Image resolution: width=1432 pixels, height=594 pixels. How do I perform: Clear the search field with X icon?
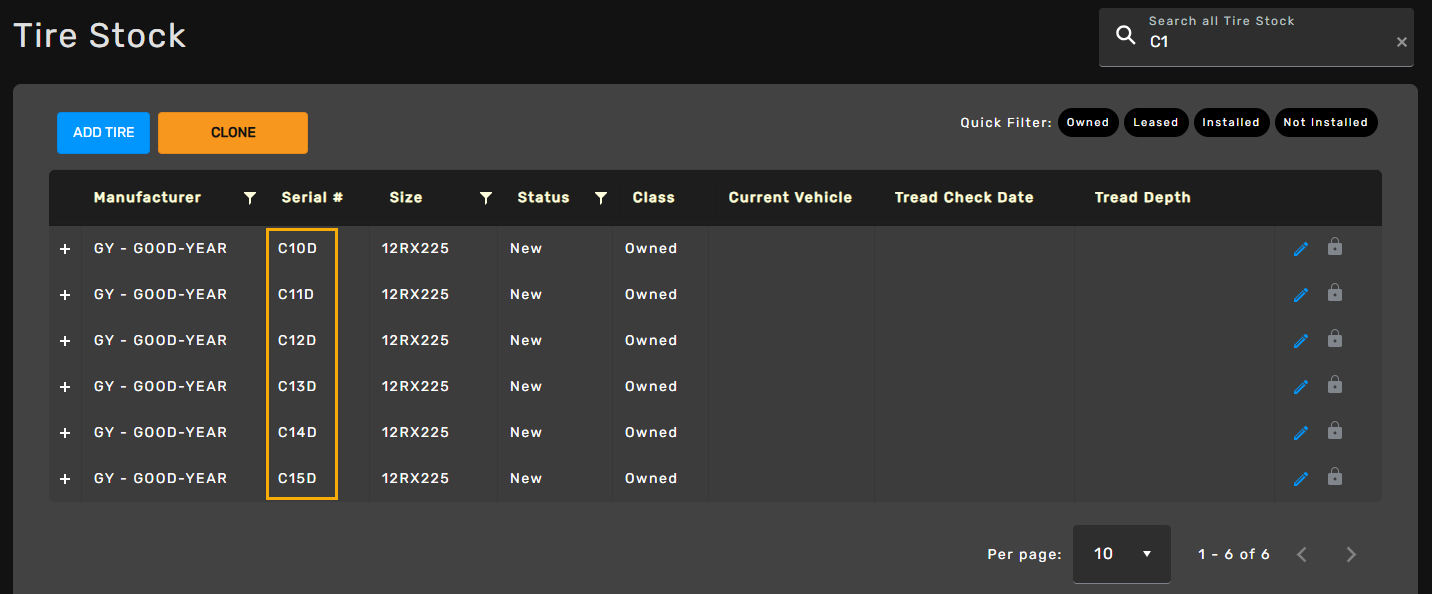coord(1401,42)
